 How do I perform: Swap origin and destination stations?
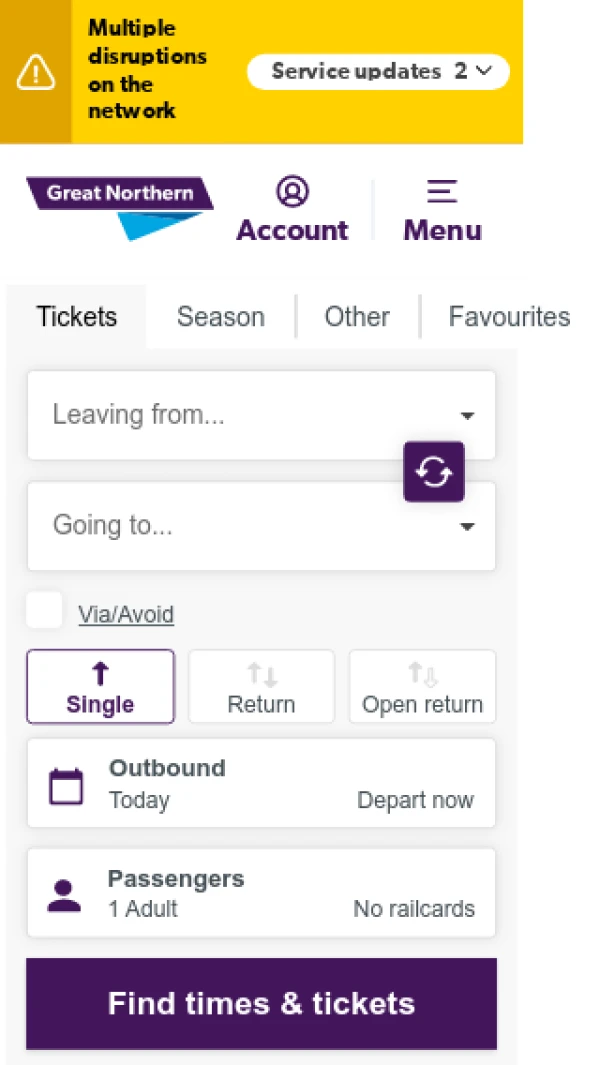[434, 472]
